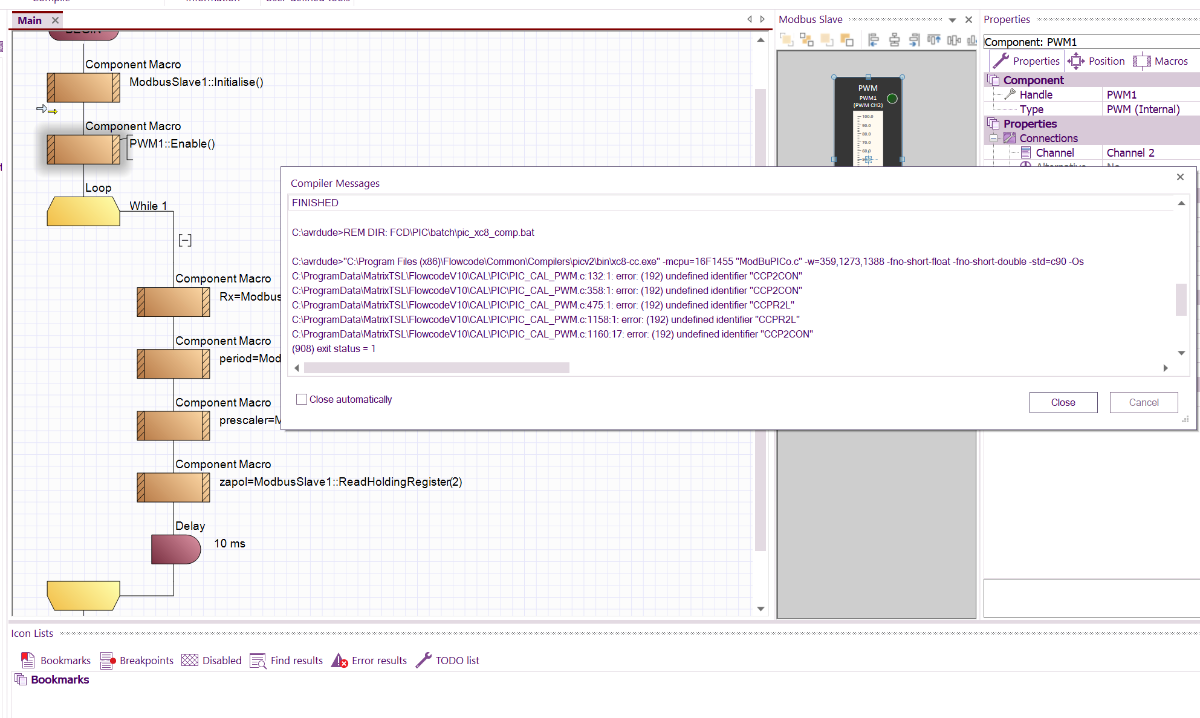Click the Type row value PWM (Internal)
The image size is (1200, 718).
point(1143,109)
